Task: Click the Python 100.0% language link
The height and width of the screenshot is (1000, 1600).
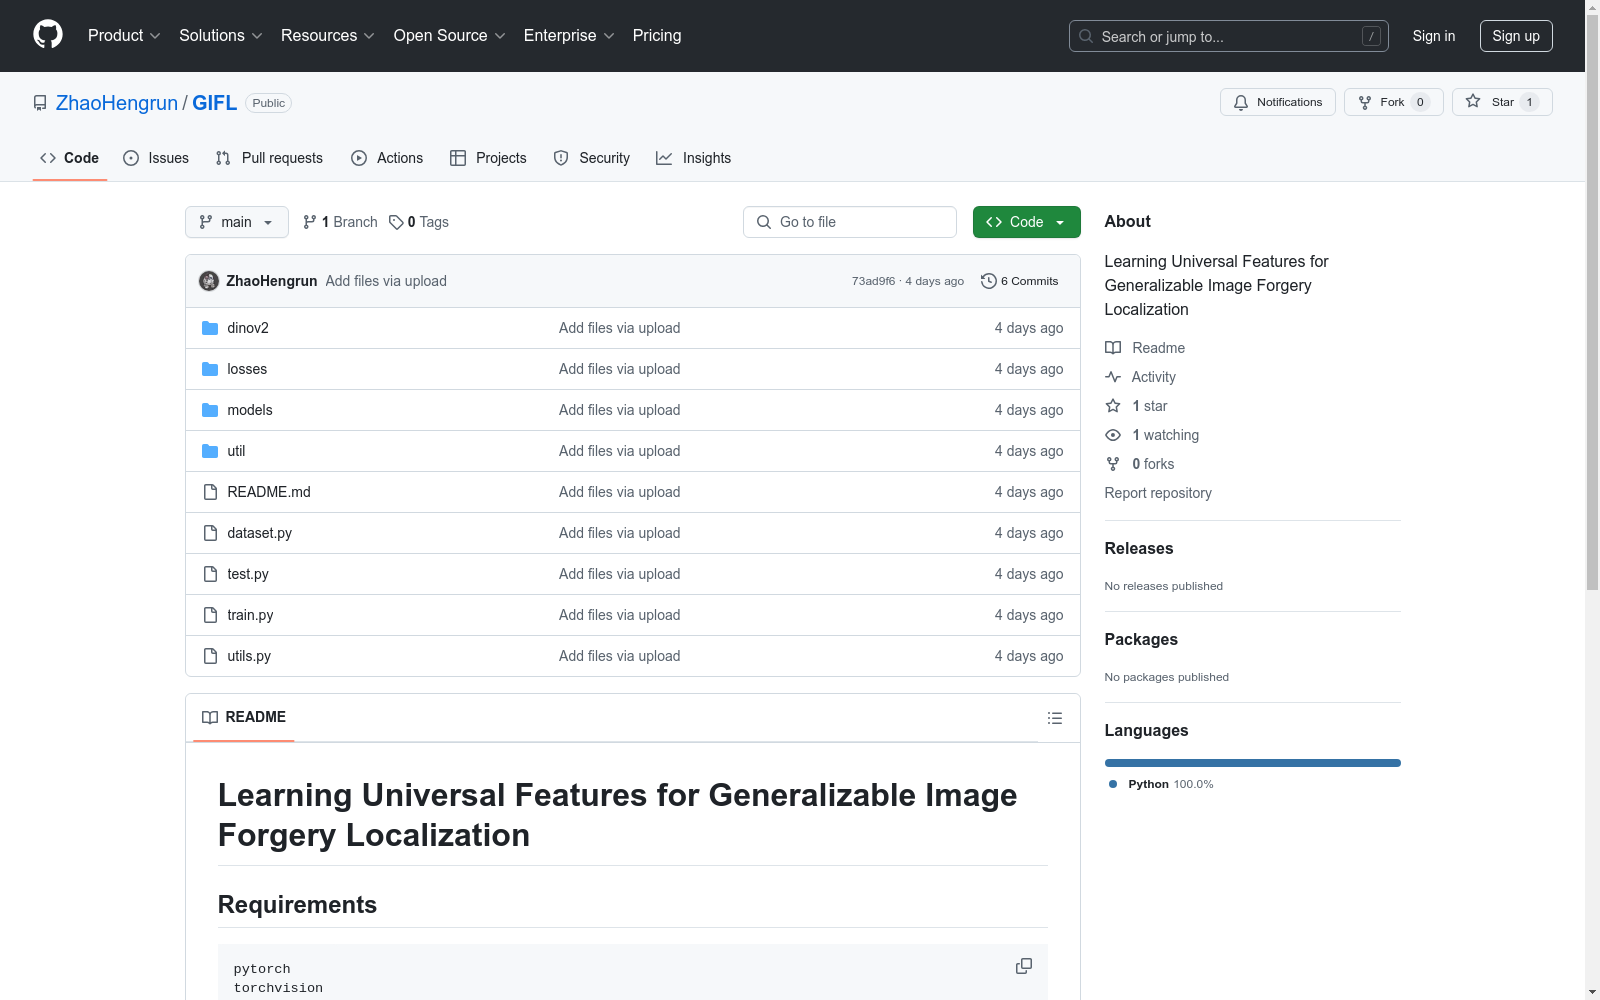Action: 1161,784
